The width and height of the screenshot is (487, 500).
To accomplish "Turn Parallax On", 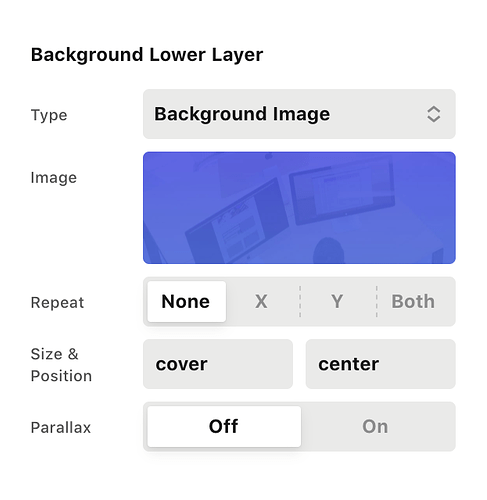I will 376,426.
